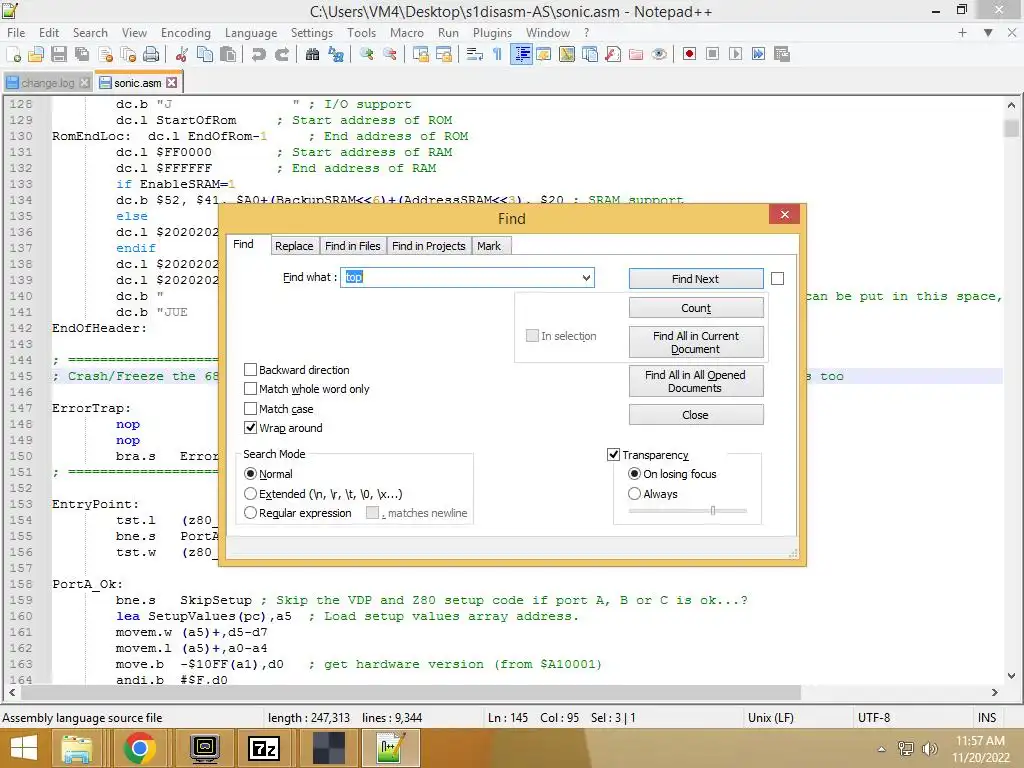
Task: Click the Paste toolbar icon
Action: 228,54
